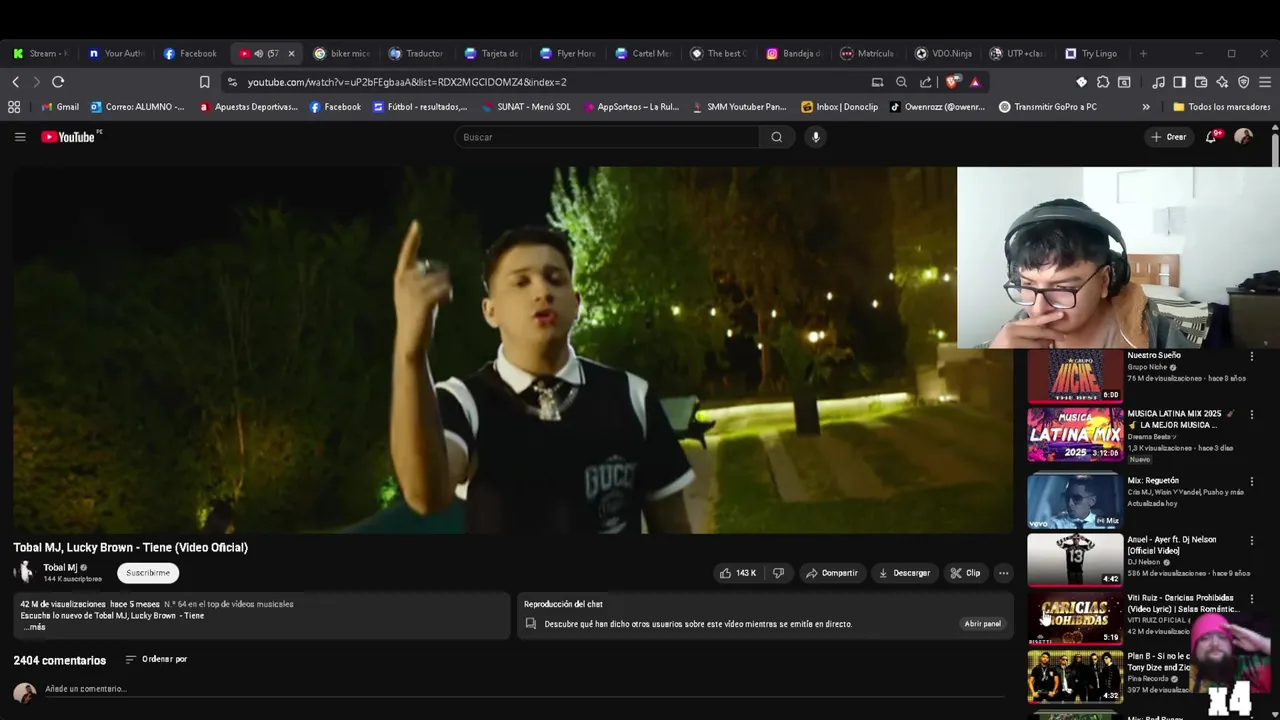The width and height of the screenshot is (1280, 720).
Task: Open the YouTube guide hamburger menu
Action: tap(20, 137)
